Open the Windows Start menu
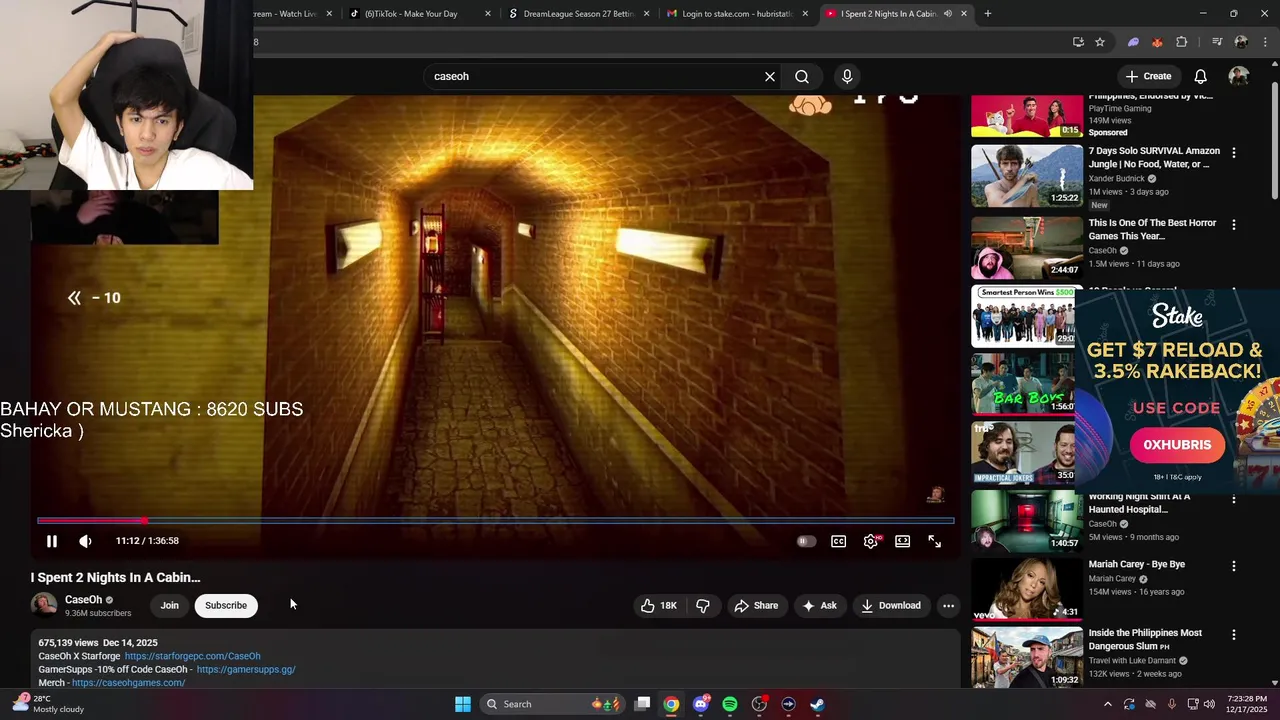 pos(463,704)
